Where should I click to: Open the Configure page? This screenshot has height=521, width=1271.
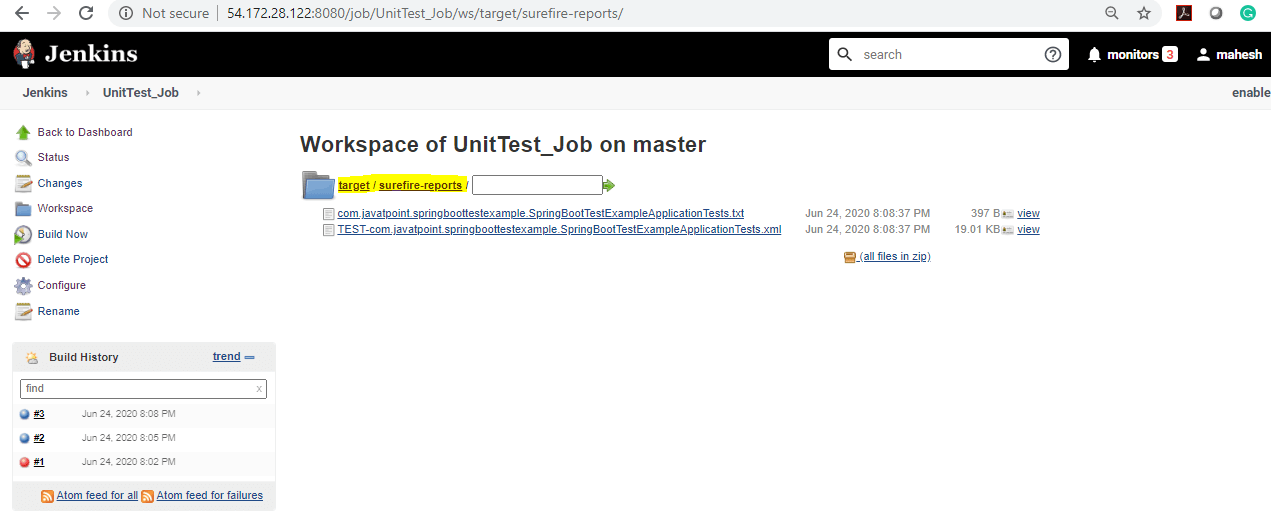click(62, 285)
